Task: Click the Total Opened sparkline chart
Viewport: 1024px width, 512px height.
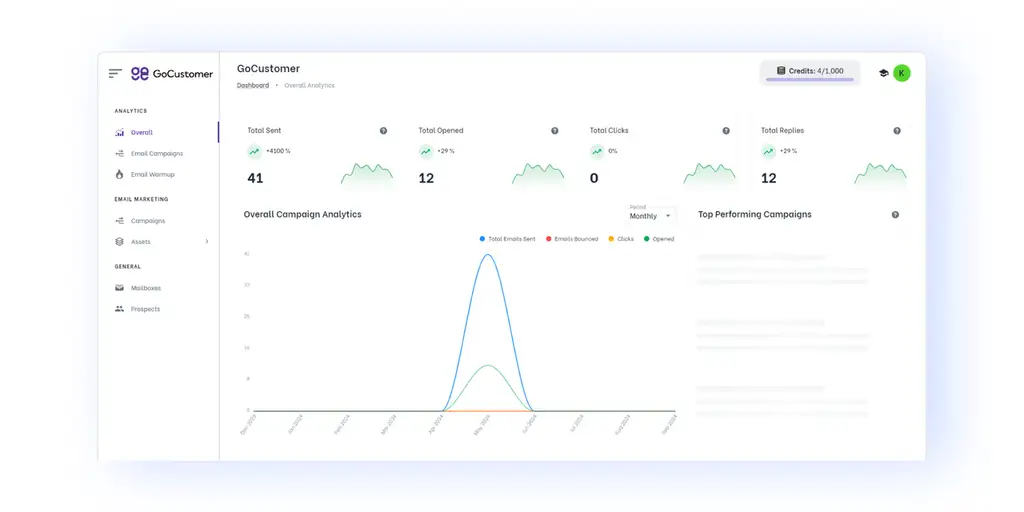Action: [x=538, y=175]
